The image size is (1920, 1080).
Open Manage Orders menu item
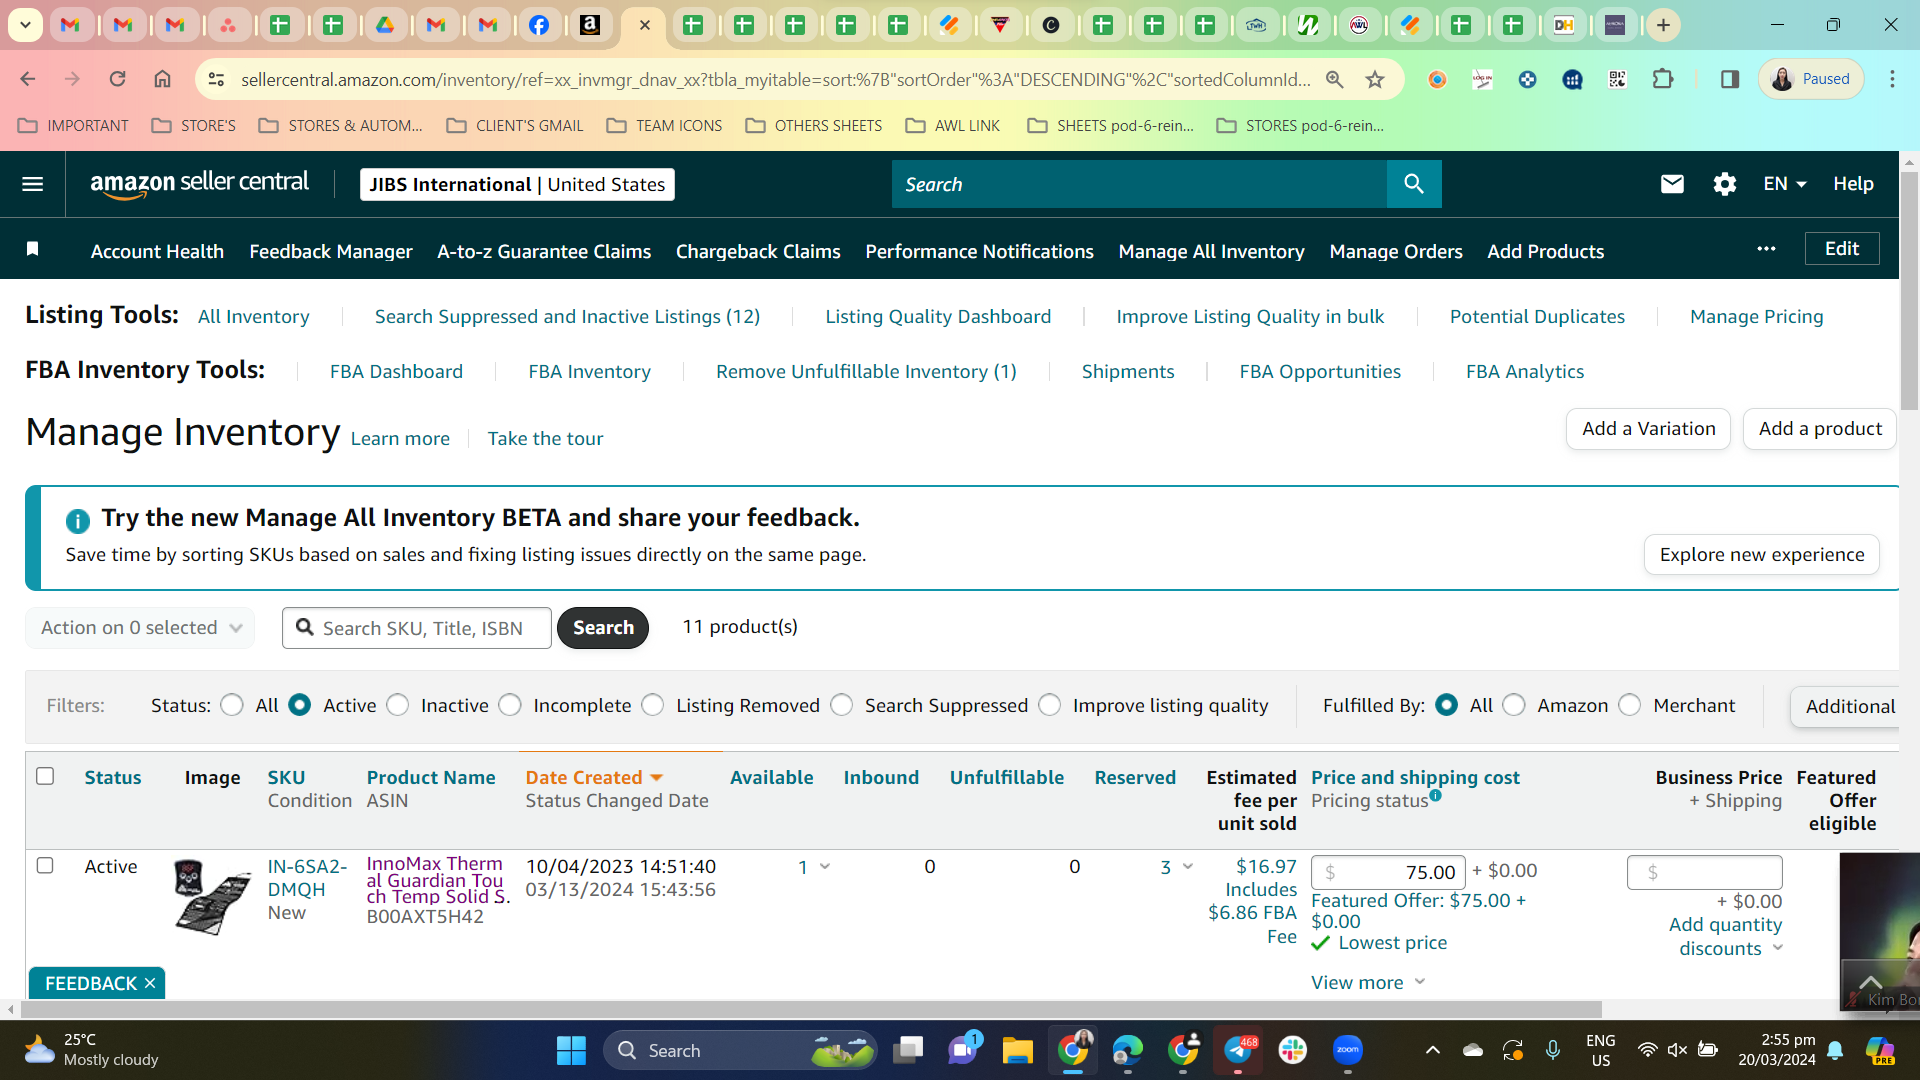click(x=1396, y=251)
